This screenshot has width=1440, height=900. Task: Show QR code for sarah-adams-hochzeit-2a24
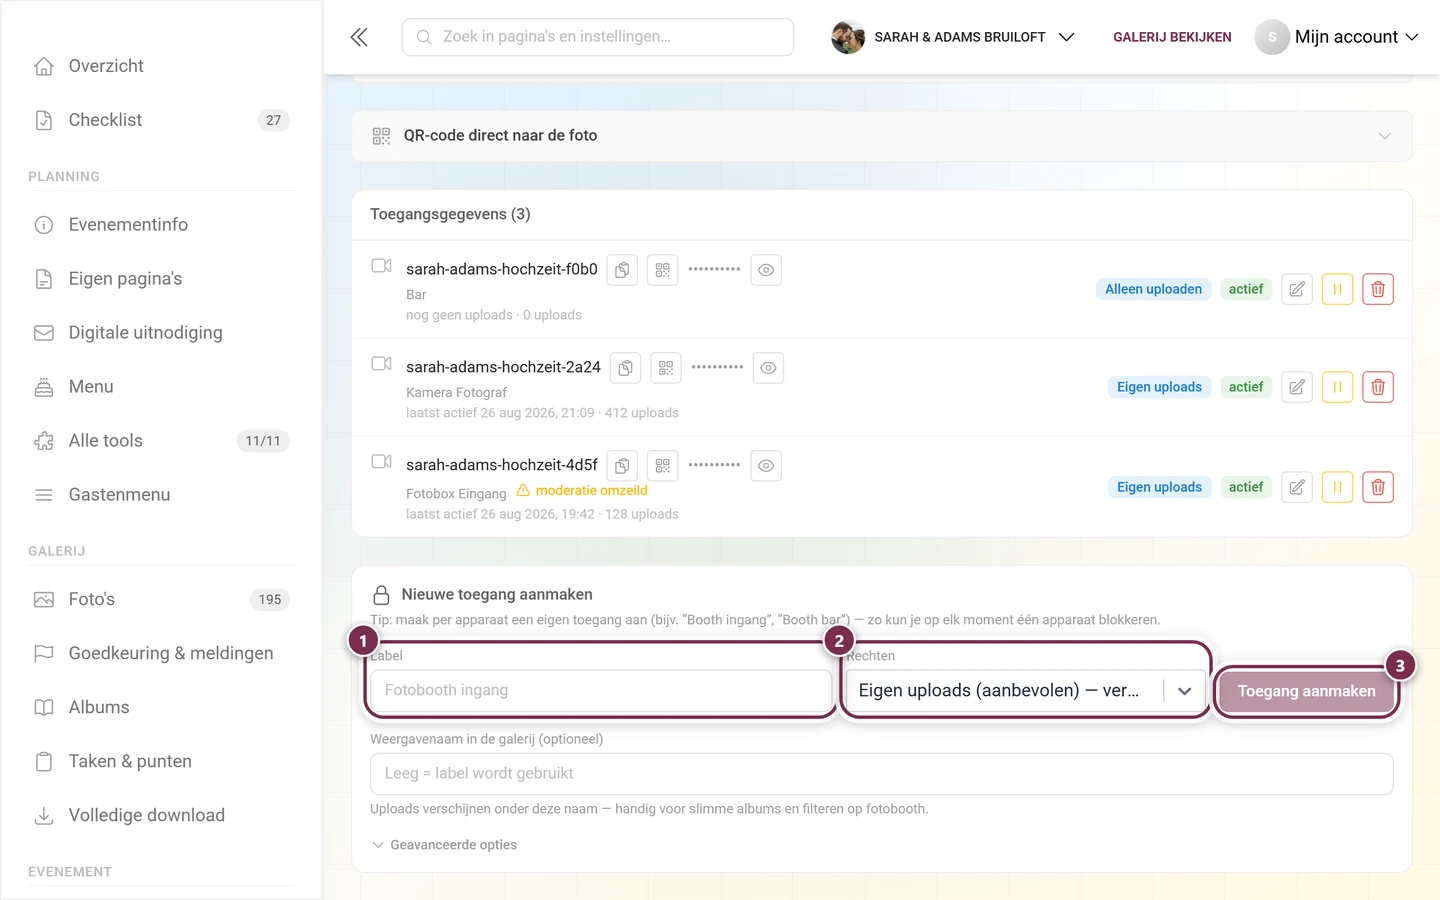[666, 368]
